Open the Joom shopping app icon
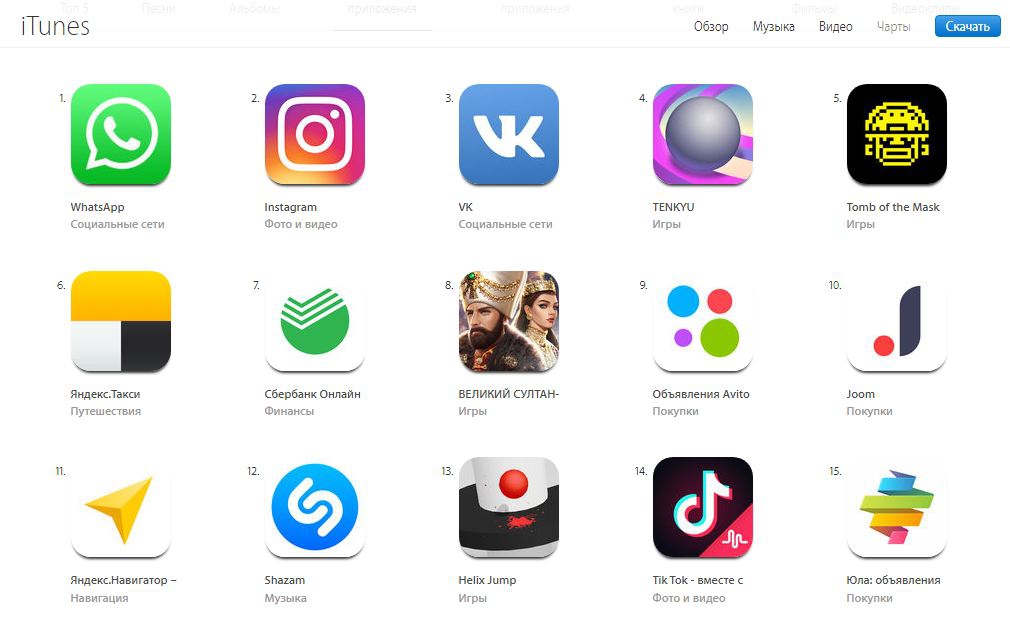 point(896,321)
